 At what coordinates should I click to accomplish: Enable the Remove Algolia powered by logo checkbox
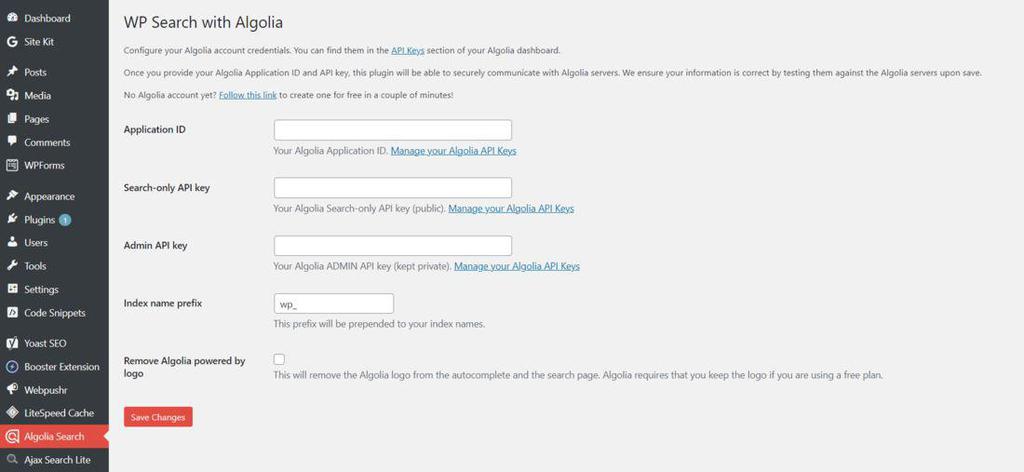pyautogui.click(x=279, y=359)
